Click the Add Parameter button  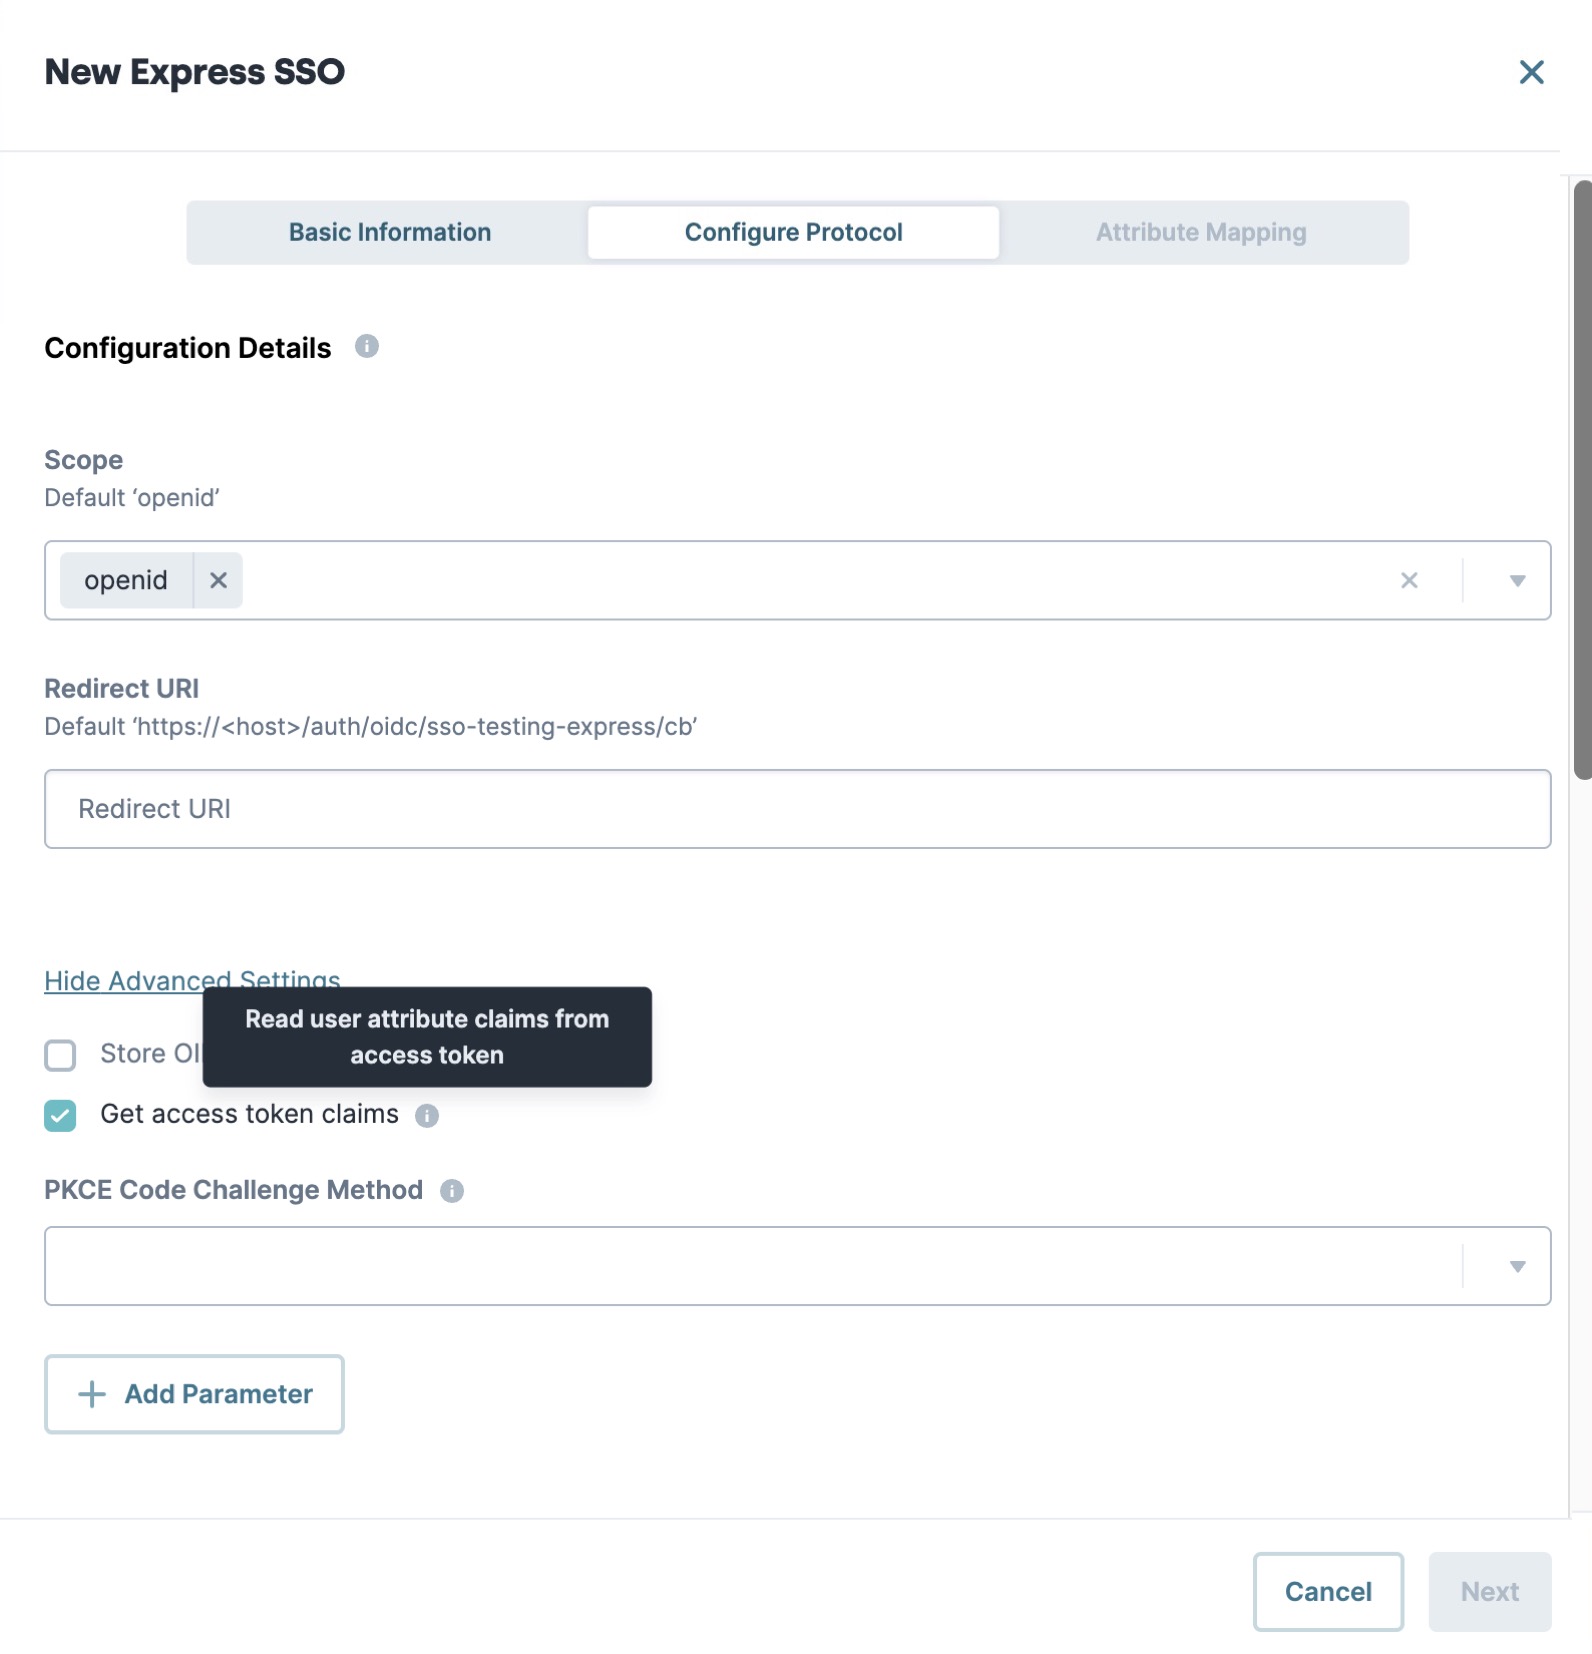coord(194,1394)
